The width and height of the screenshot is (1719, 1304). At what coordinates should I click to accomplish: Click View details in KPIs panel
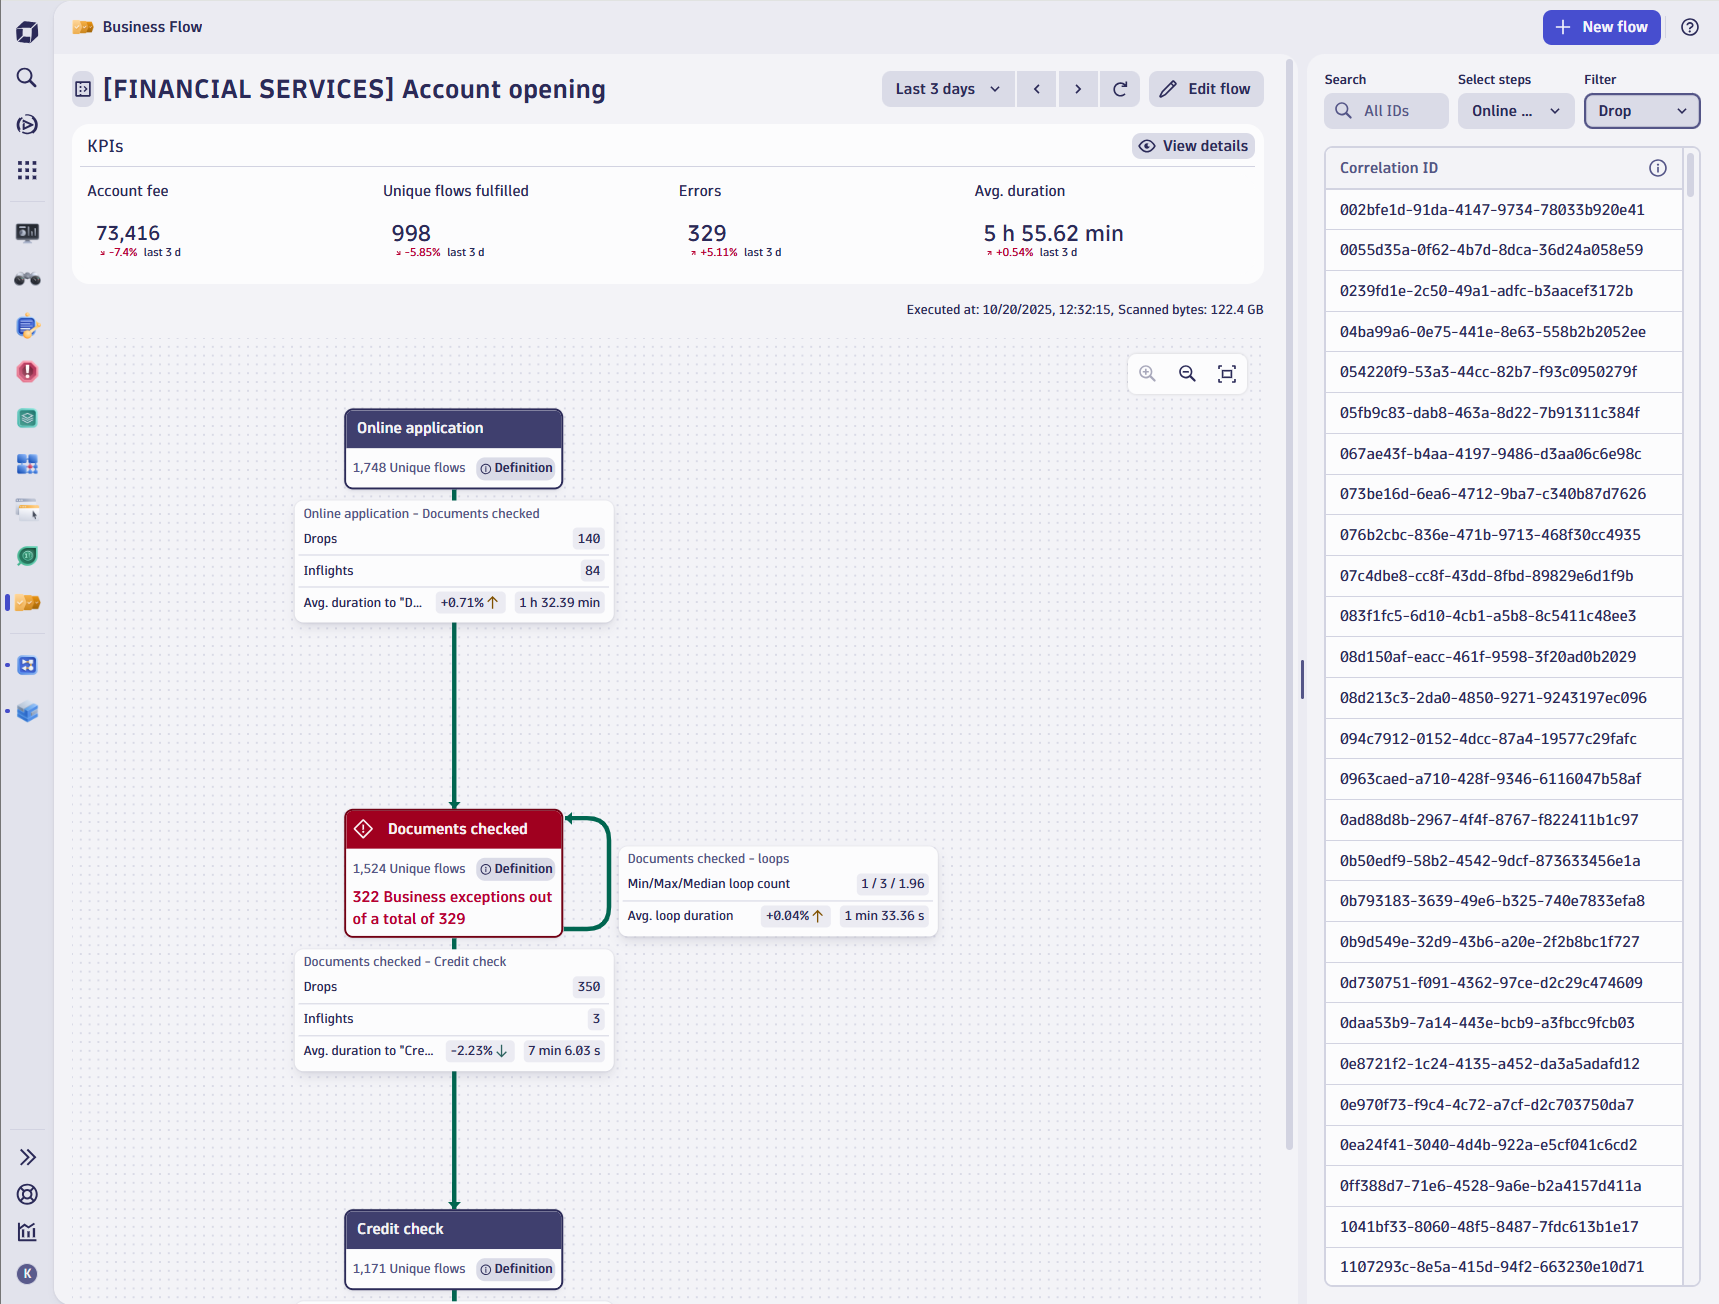pyautogui.click(x=1194, y=146)
